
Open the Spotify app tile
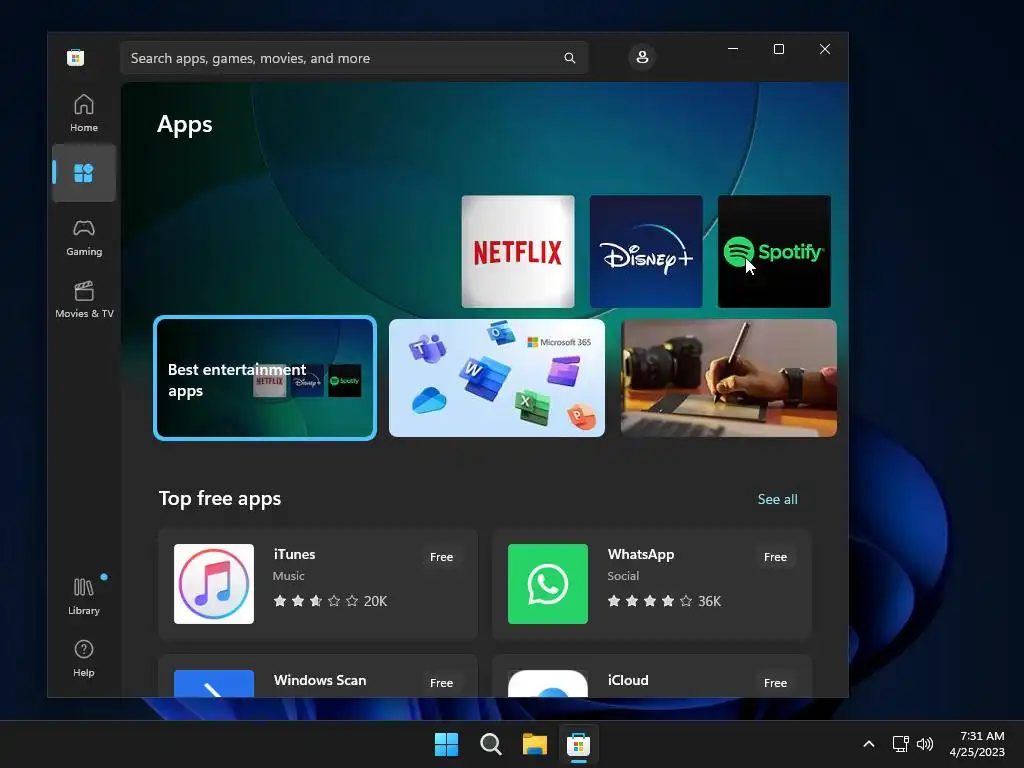point(774,251)
